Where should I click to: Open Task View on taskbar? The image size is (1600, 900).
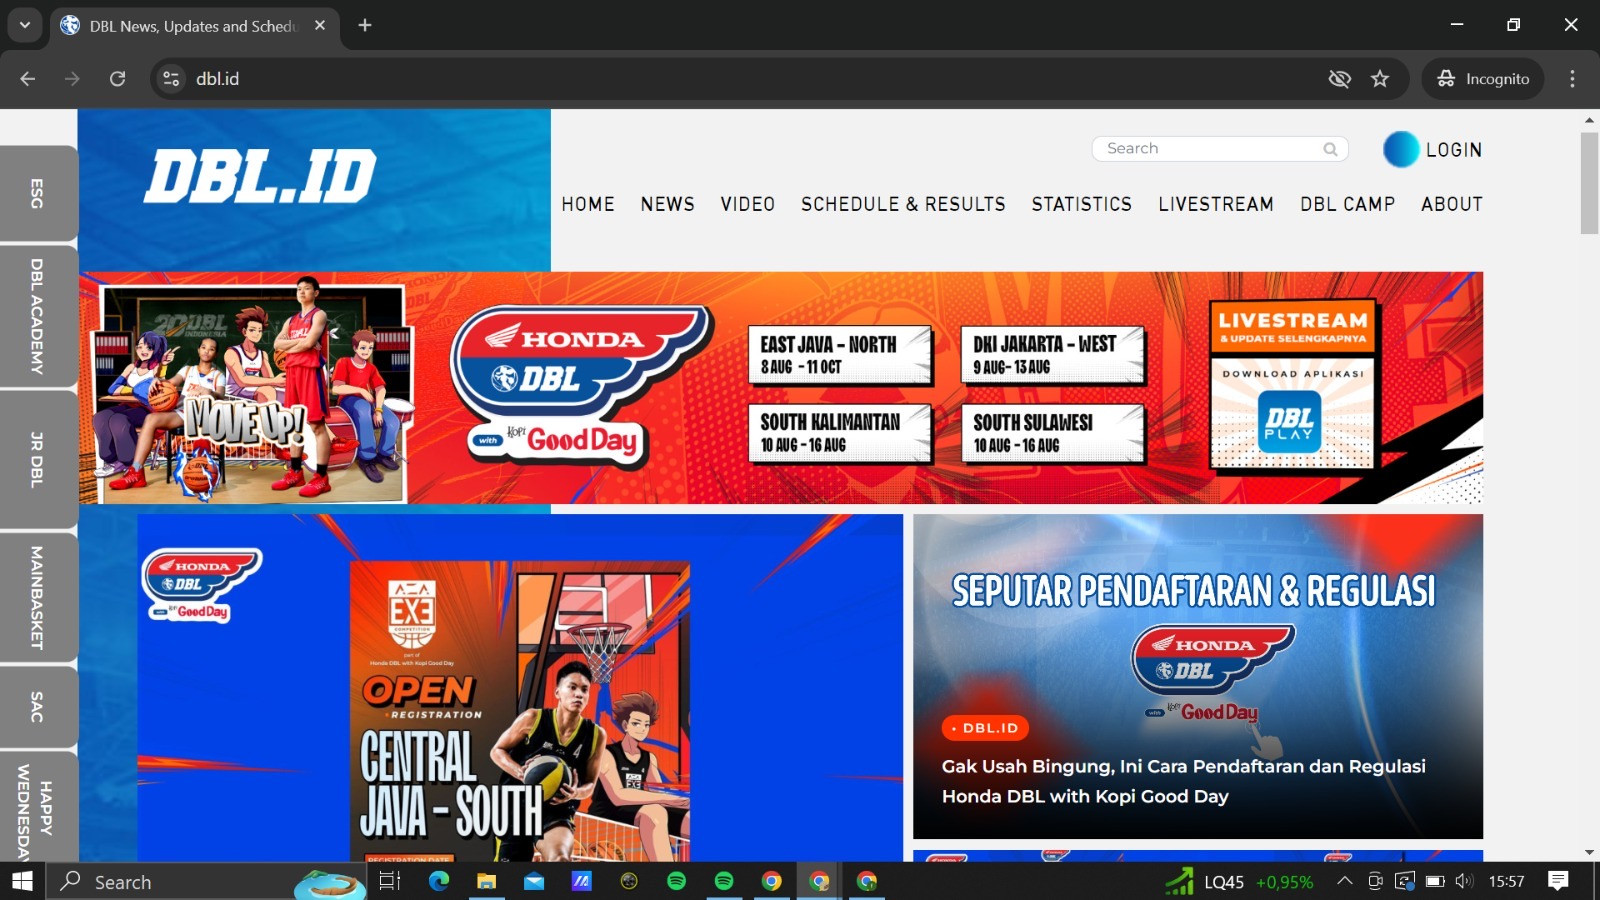pyautogui.click(x=390, y=881)
